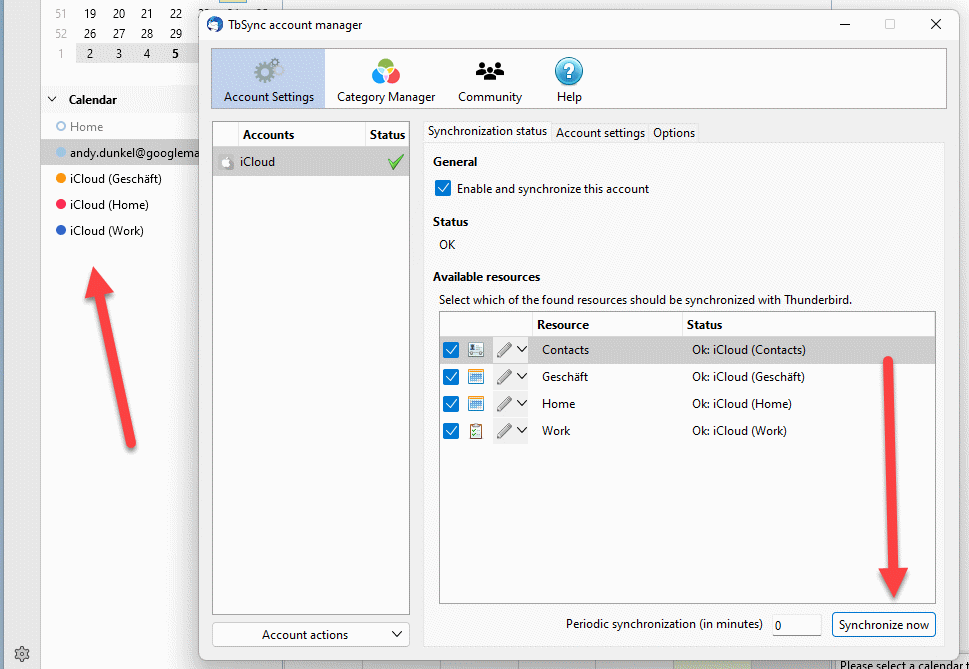The image size is (969, 669).
Task: Click Synchronize now button
Action: (x=884, y=625)
